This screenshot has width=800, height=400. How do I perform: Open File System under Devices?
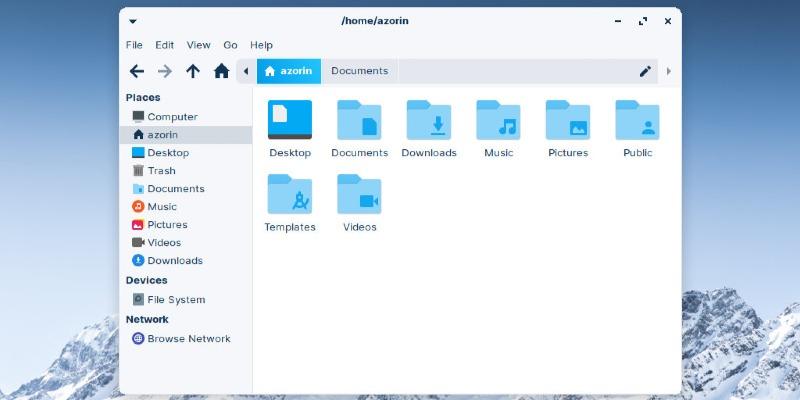point(175,300)
